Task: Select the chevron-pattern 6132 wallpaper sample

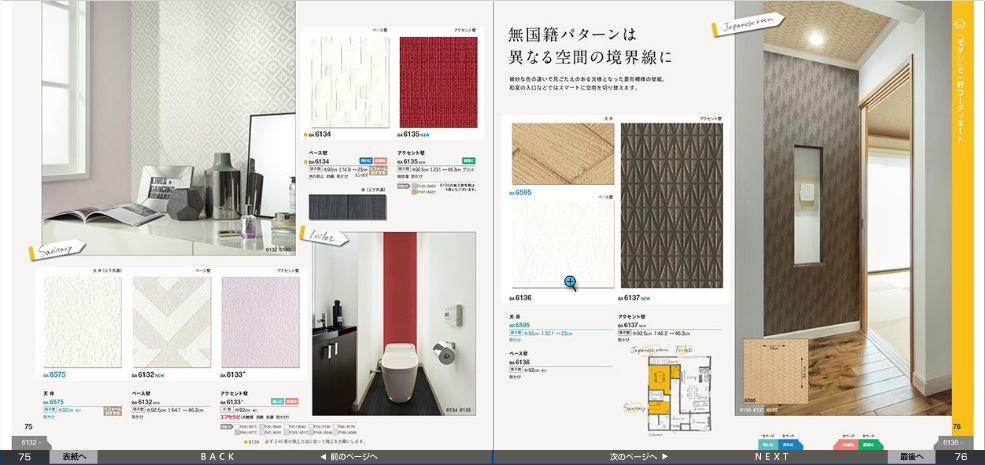Action: (x=171, y=322)
